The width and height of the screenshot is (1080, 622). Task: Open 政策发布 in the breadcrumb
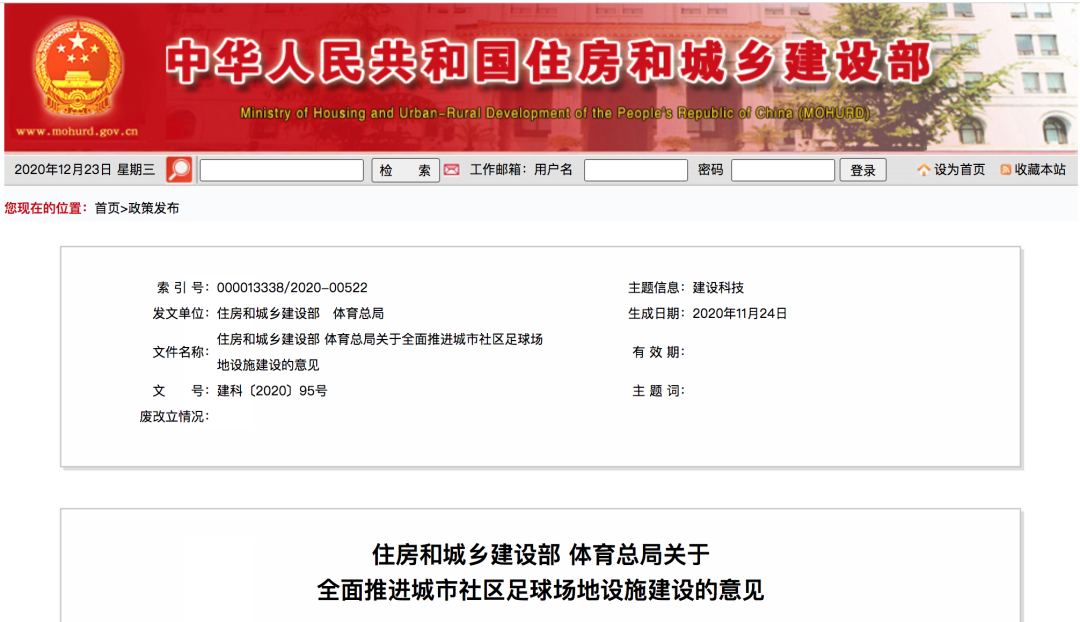[x=153, y=208]
